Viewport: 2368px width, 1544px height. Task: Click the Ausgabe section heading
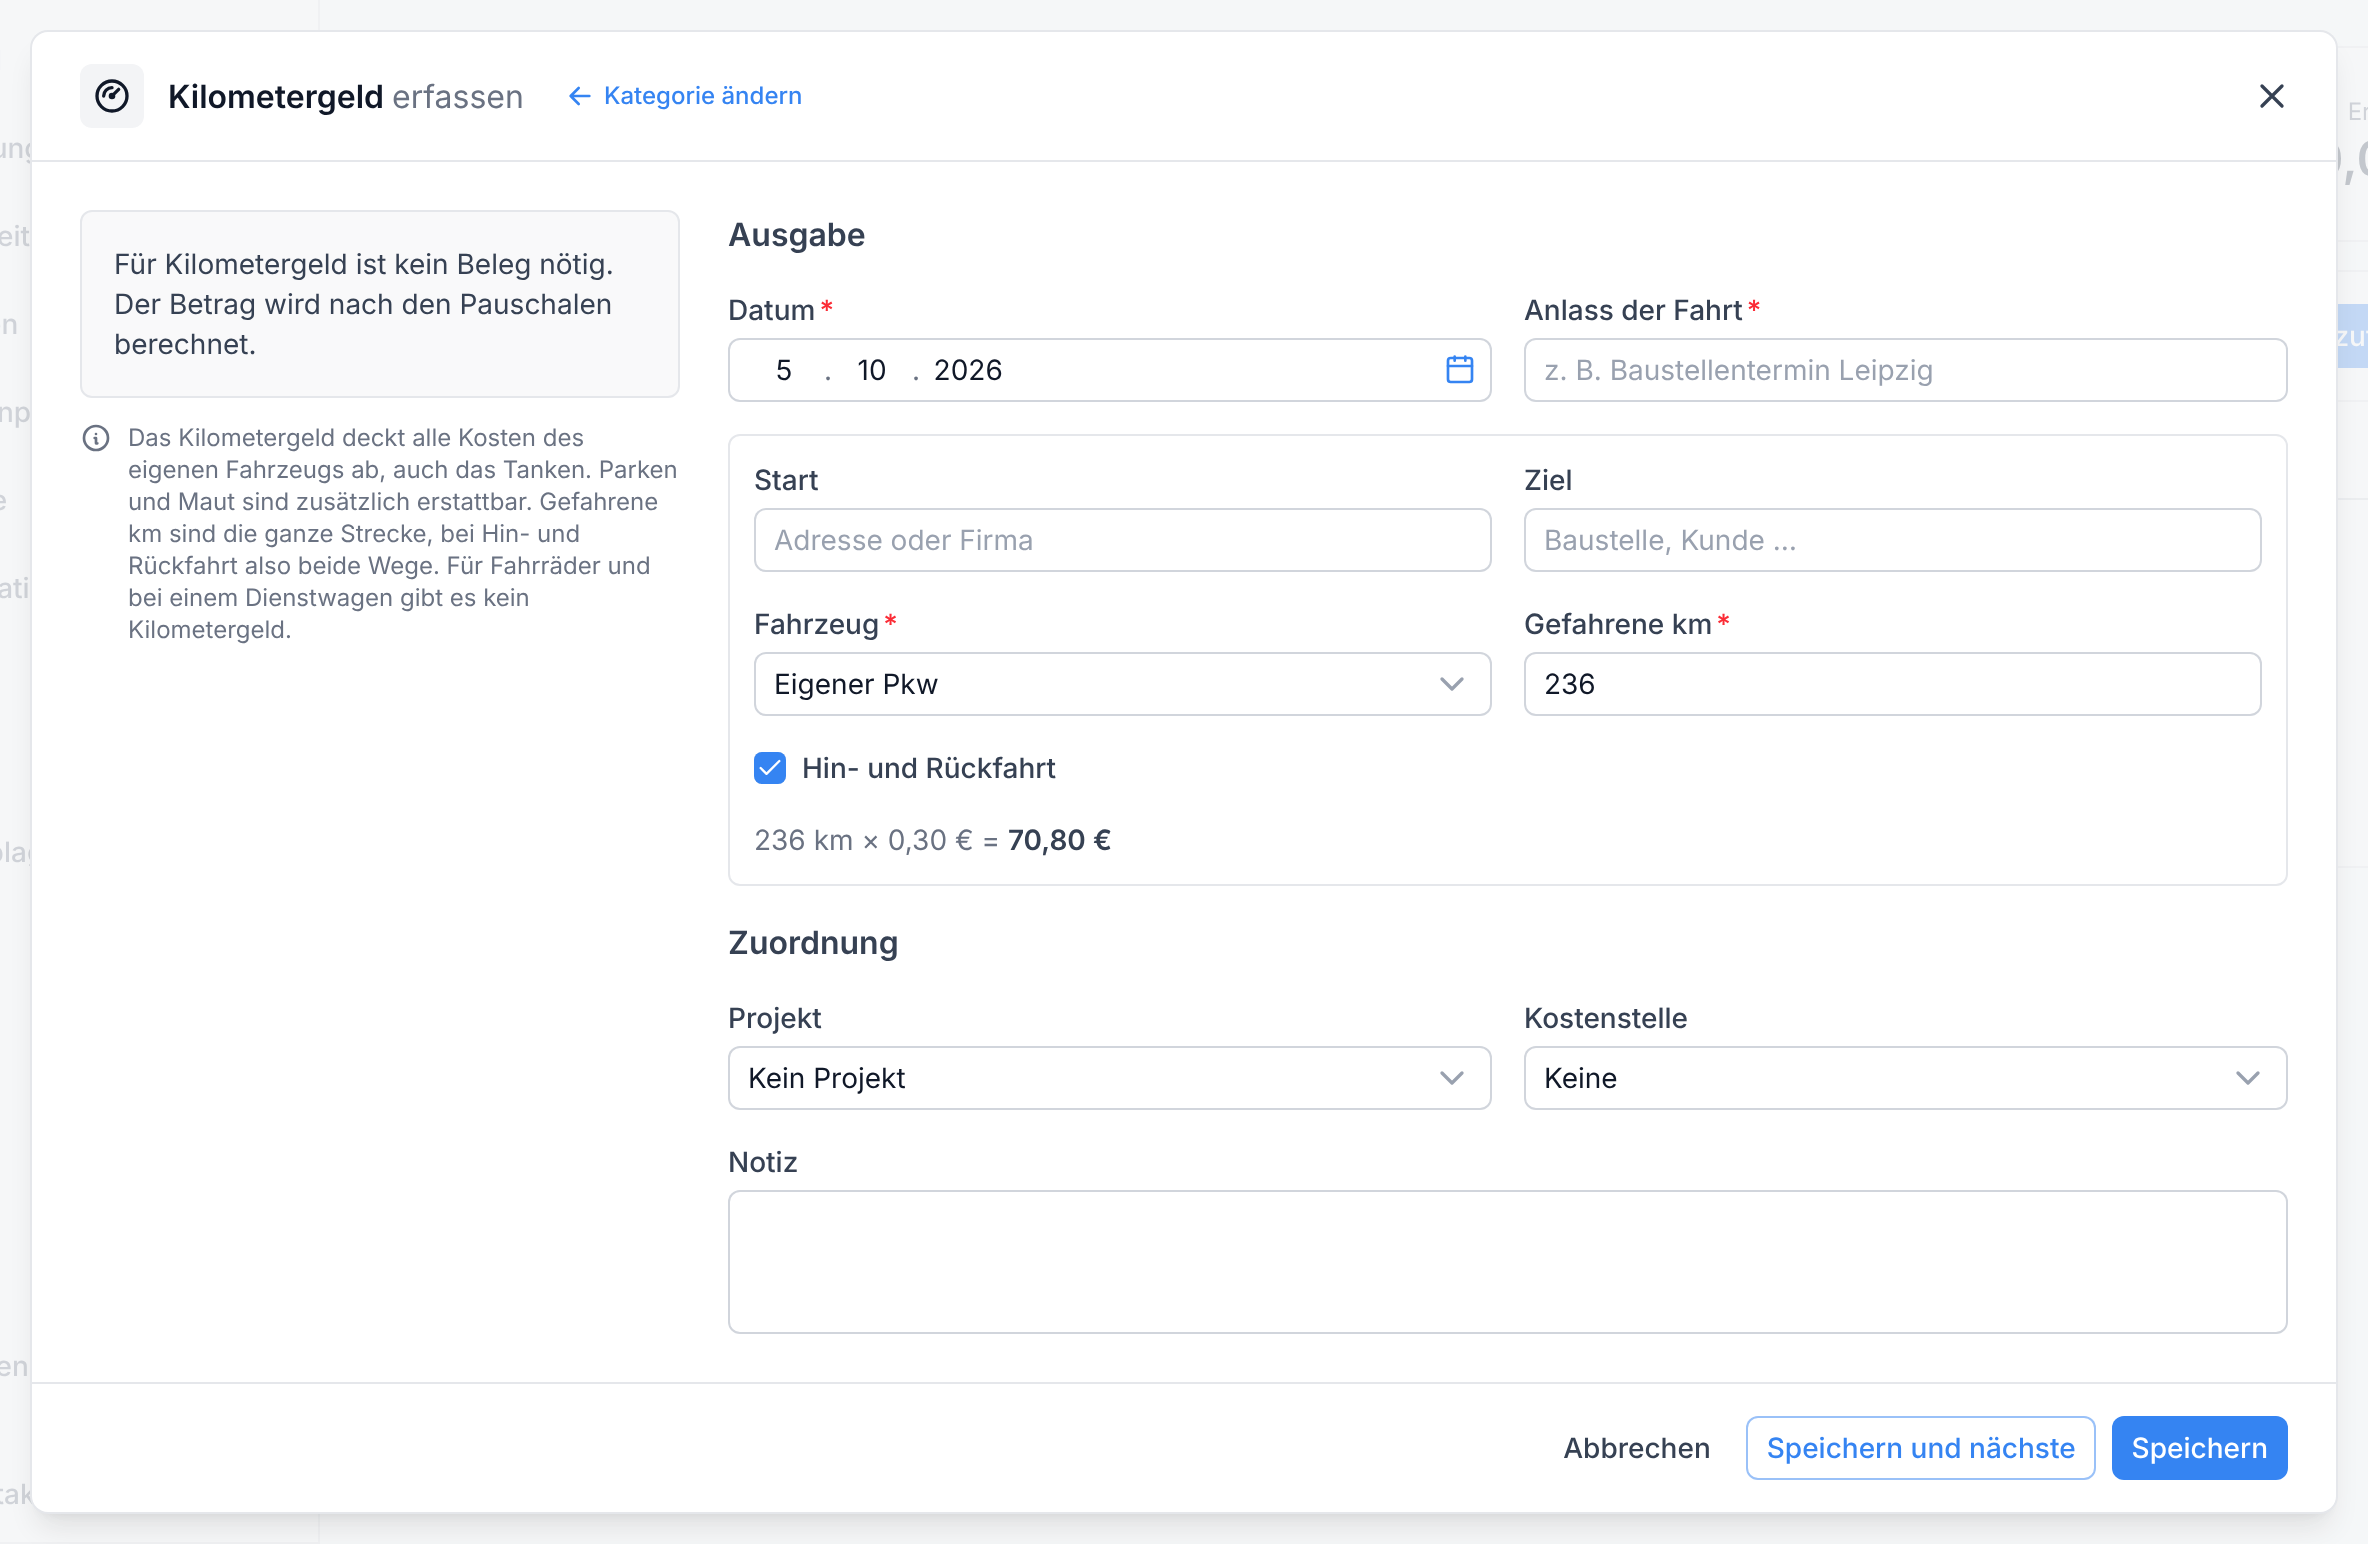[796, 235]
